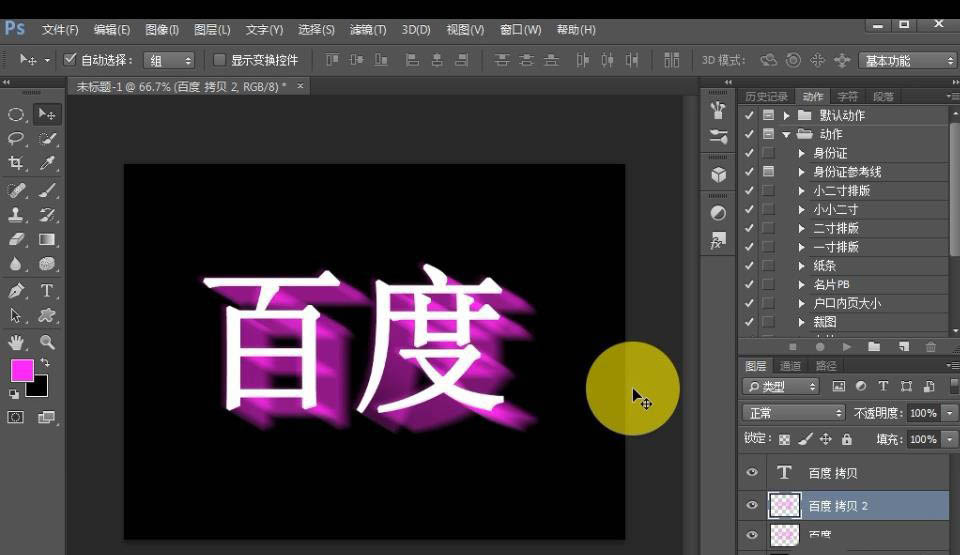Image resolution: width=960 pixels, height=555 pixels.
Task: Enable the Auto-Select checkbox
Action: pos(70,59)
